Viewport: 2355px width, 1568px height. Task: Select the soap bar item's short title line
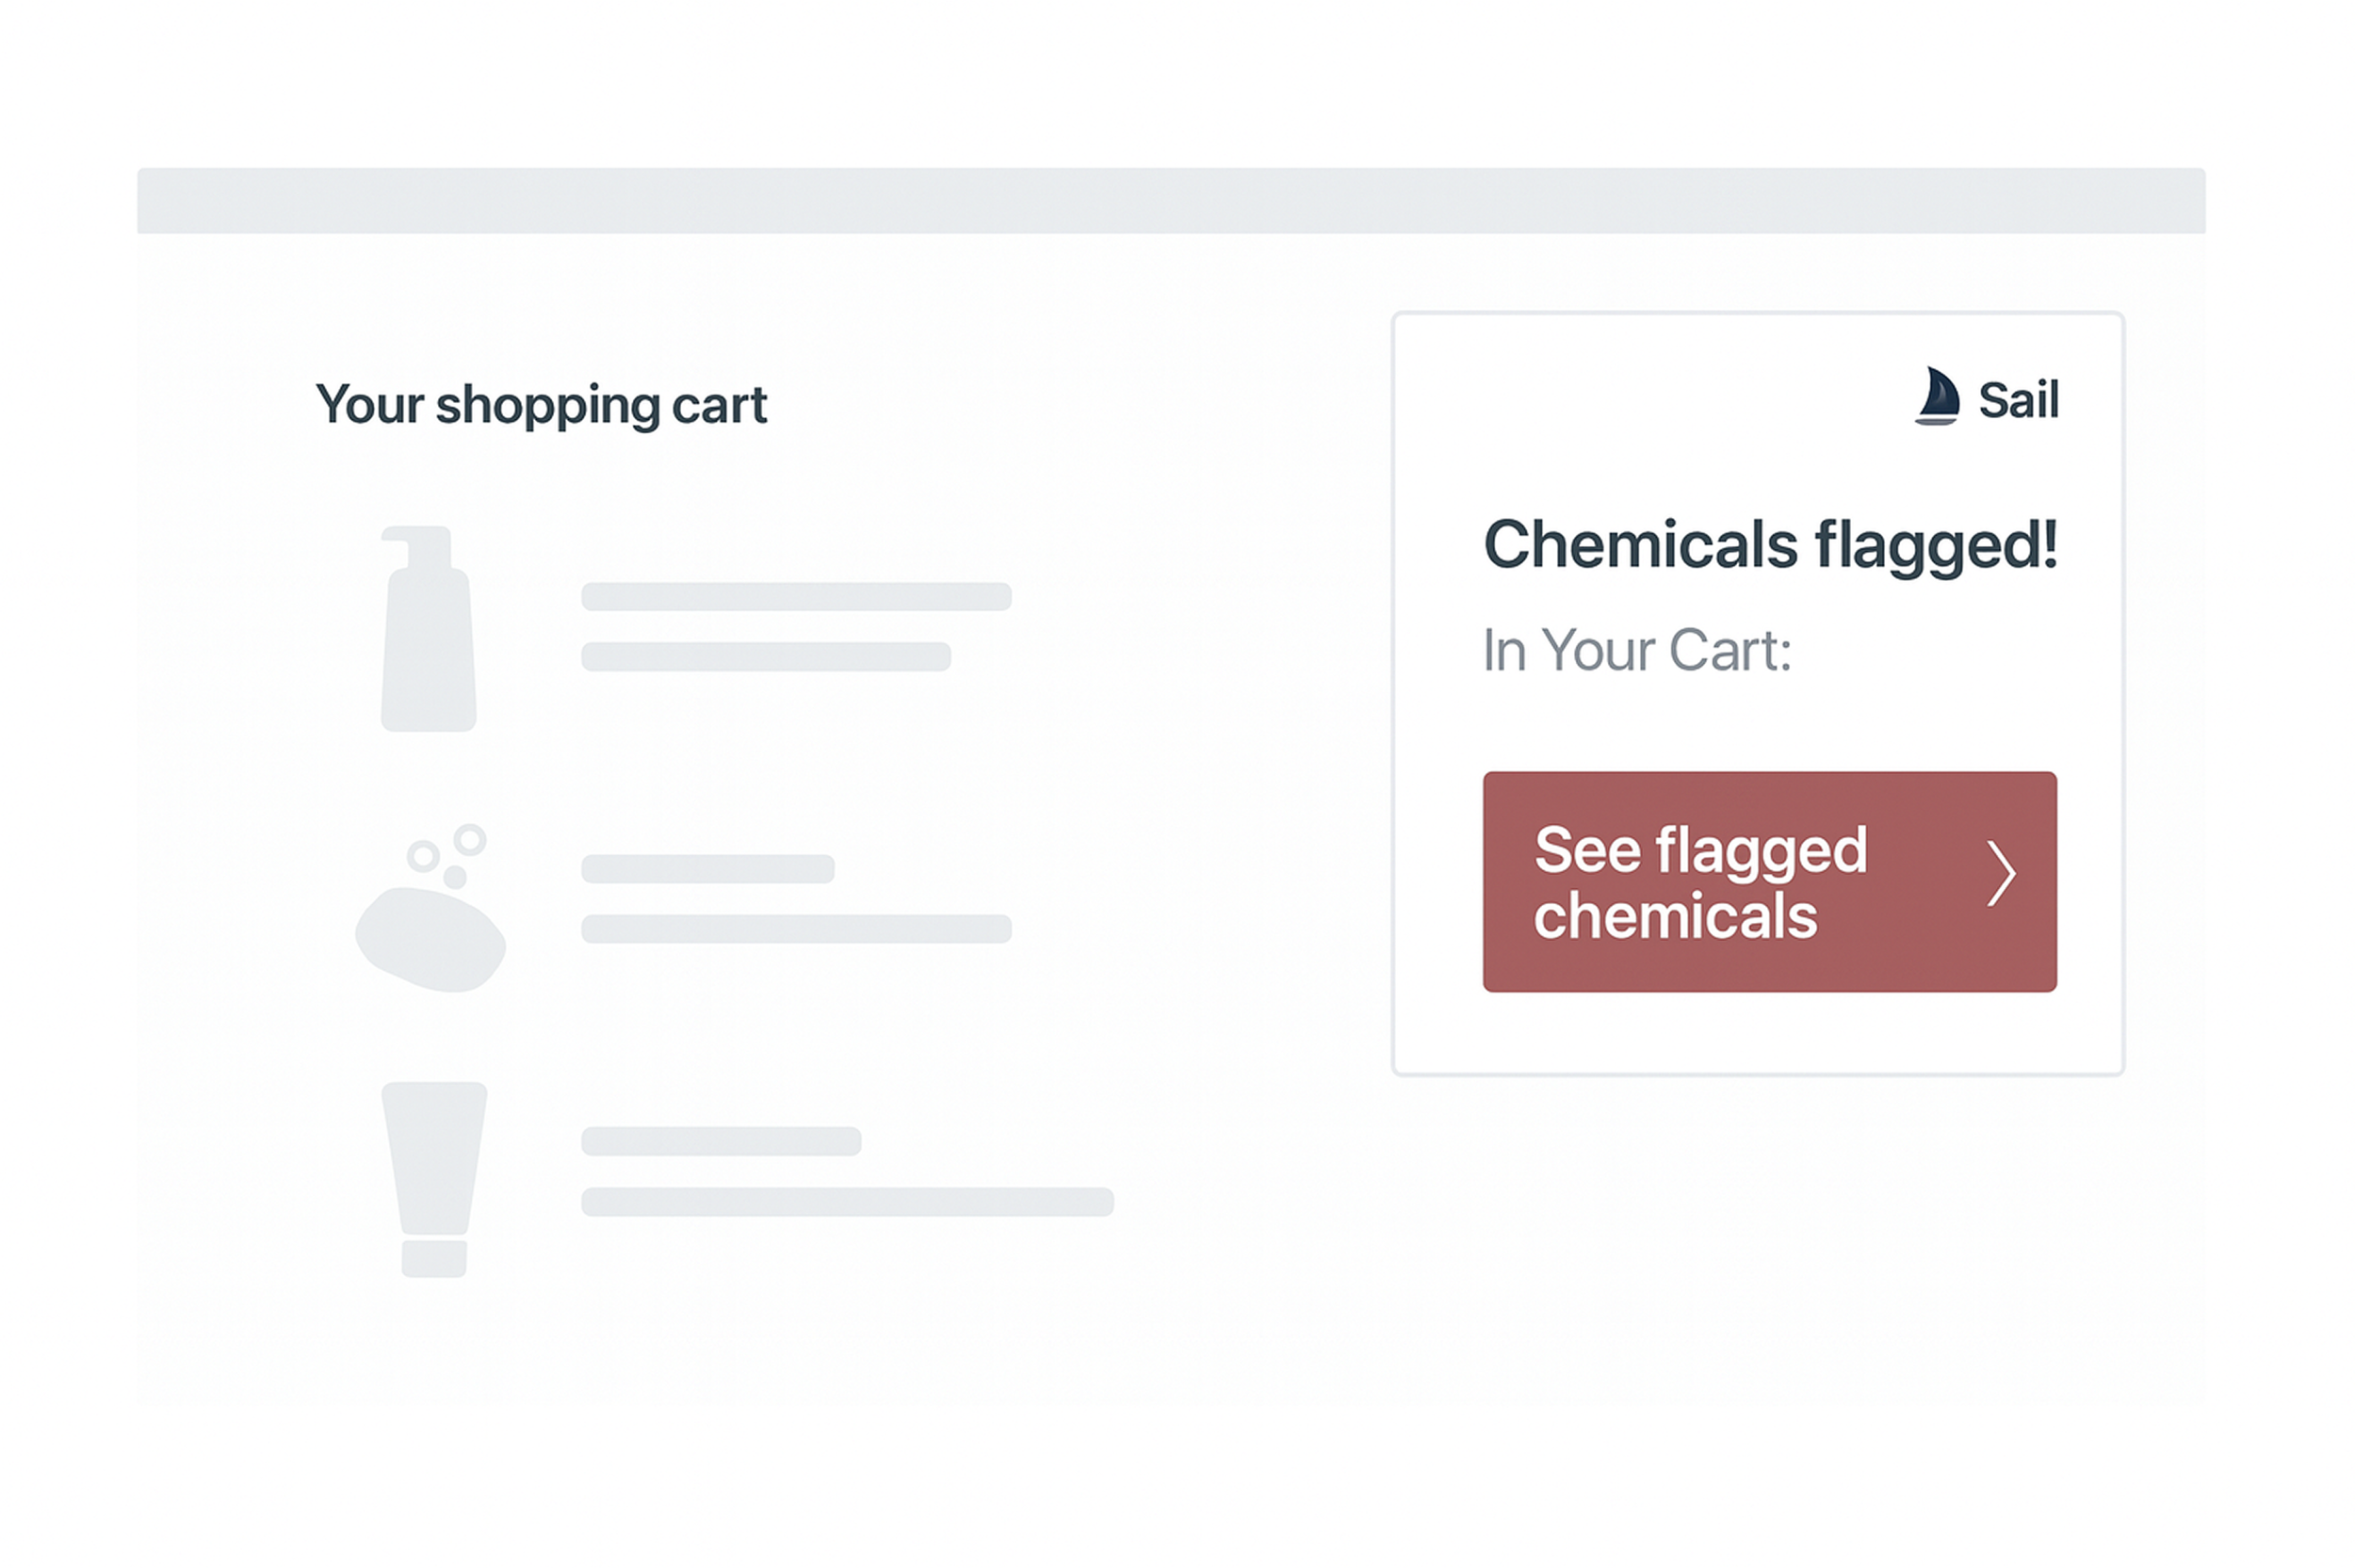point(707,869)
